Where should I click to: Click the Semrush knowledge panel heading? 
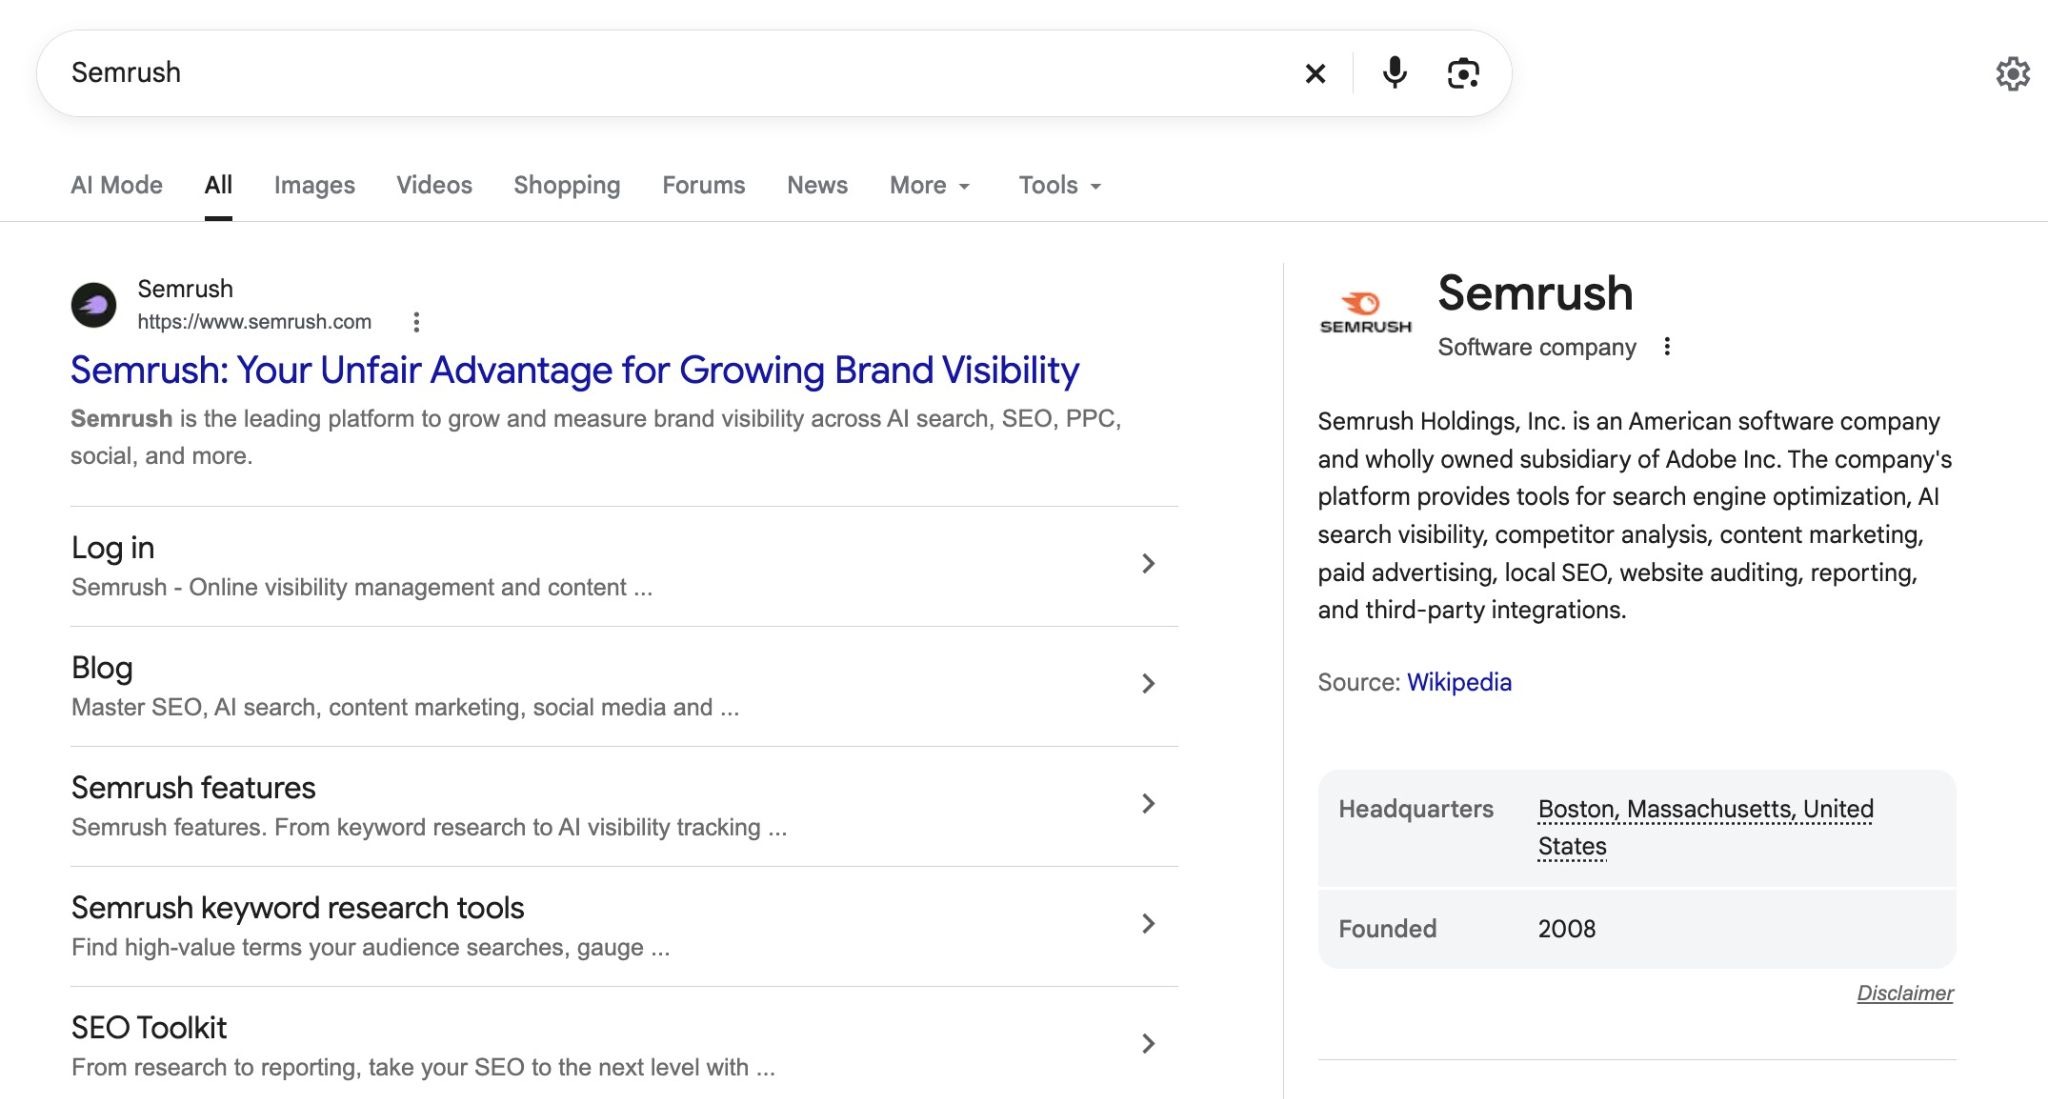point(1535,293)
